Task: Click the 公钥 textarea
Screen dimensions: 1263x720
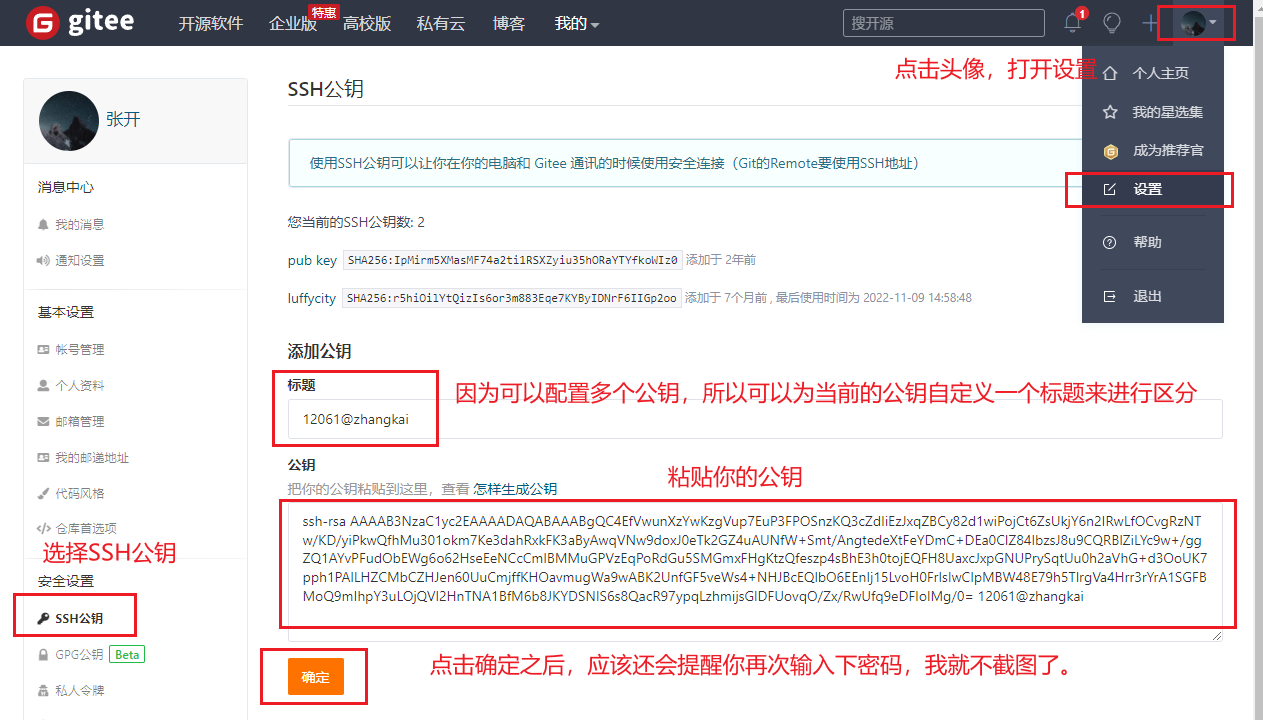Action: (x=755, y=572)
